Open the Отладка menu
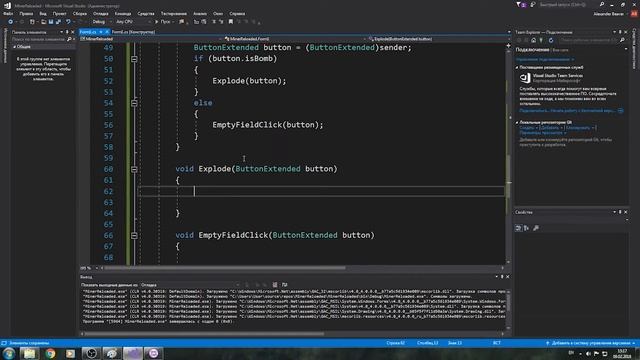This screenshot has width=640, height=360. 100,13
